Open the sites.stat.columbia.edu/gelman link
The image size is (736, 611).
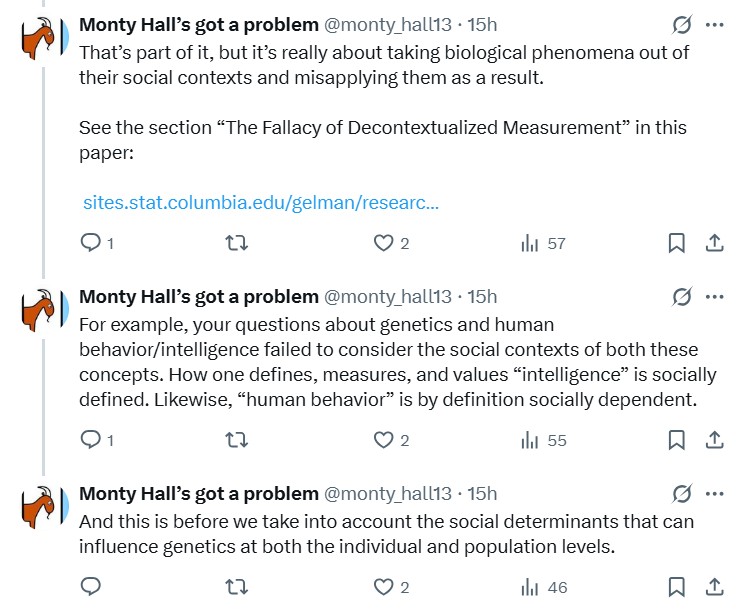[x=261, y=202]
